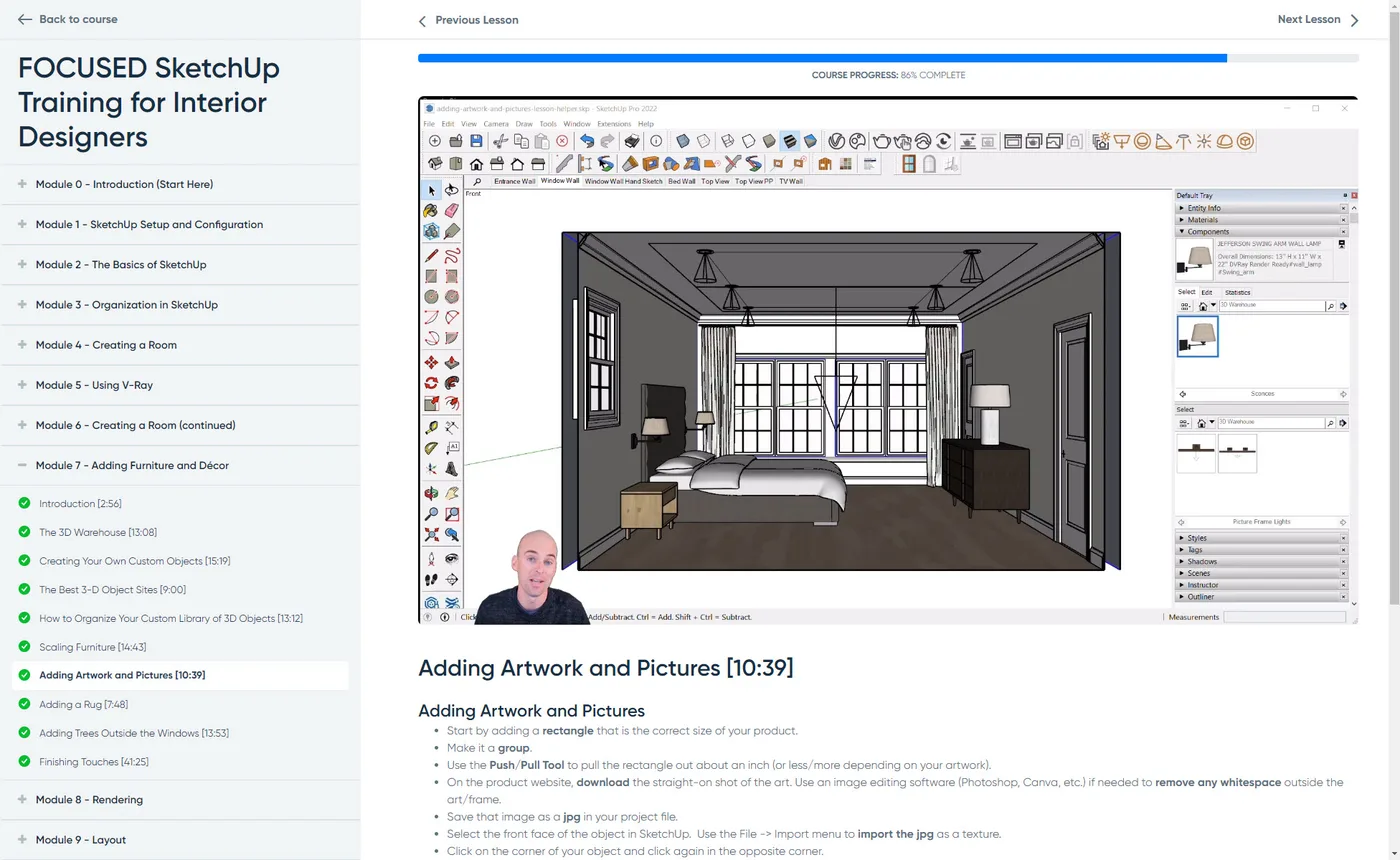Image resolution: width=1400 pixels, height=860 pixels.
Task: Select the arrow Select tool
Action: (x=431, y=190)
